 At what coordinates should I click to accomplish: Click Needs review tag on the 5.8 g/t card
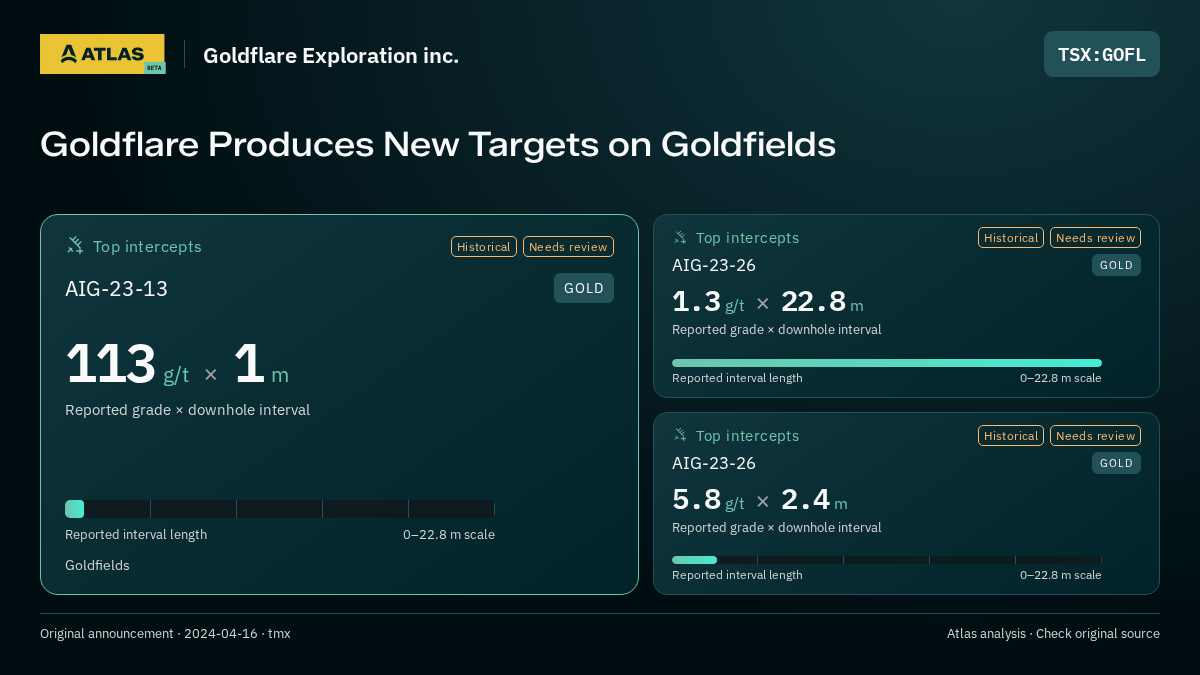coord(1095,436)
